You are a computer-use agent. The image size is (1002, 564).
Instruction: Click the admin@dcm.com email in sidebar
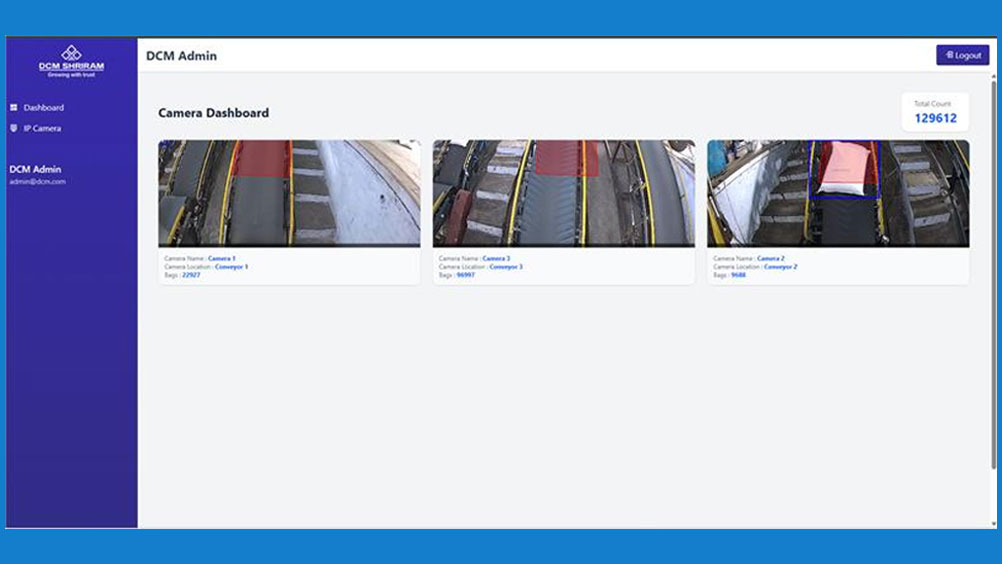tap(37, 182)
